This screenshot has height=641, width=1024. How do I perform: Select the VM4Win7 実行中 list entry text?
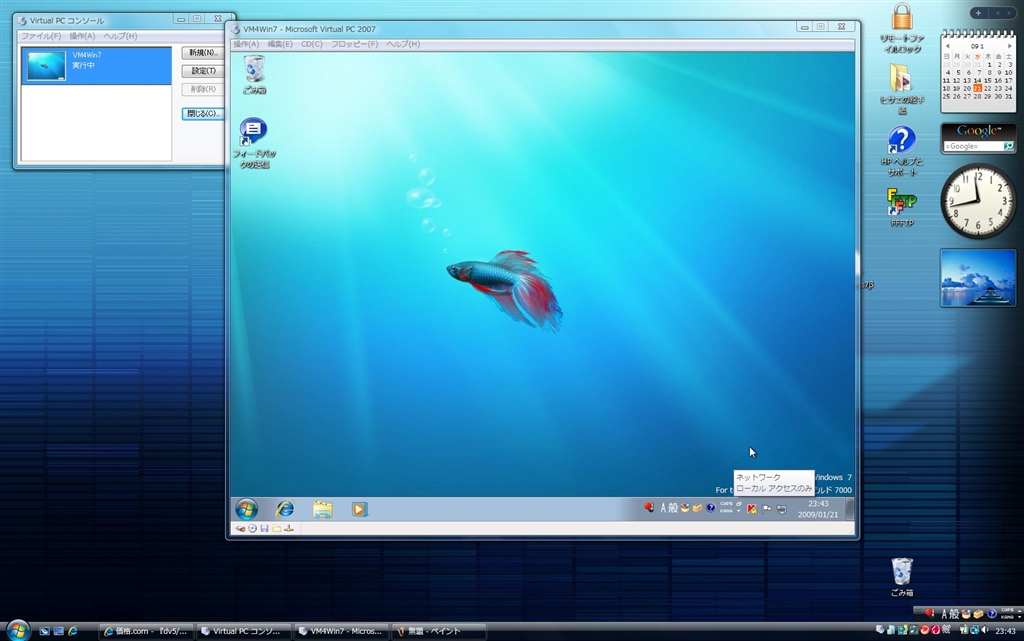(86, 60)
